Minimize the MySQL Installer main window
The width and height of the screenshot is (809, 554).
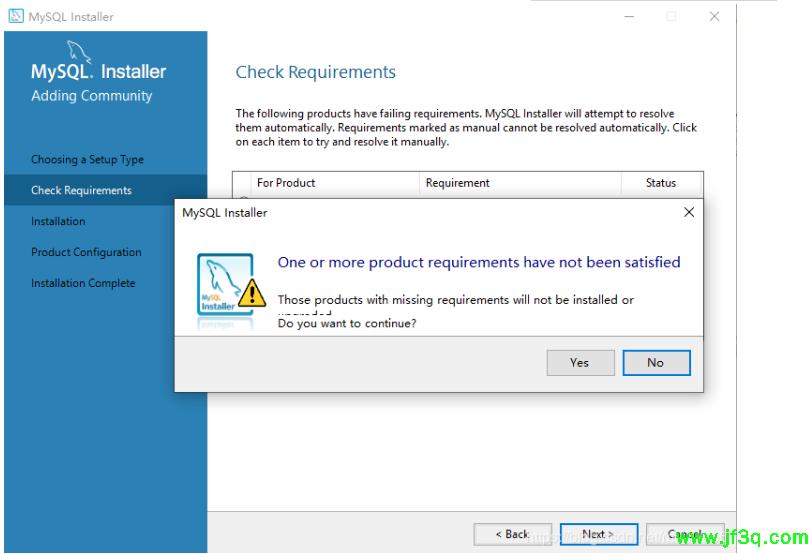[x=628, y=16]
